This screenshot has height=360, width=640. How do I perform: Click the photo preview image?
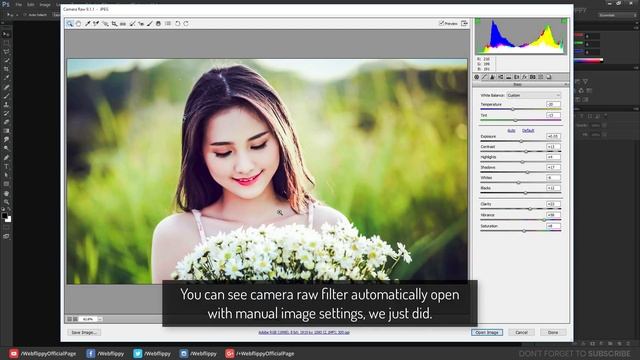267,171
